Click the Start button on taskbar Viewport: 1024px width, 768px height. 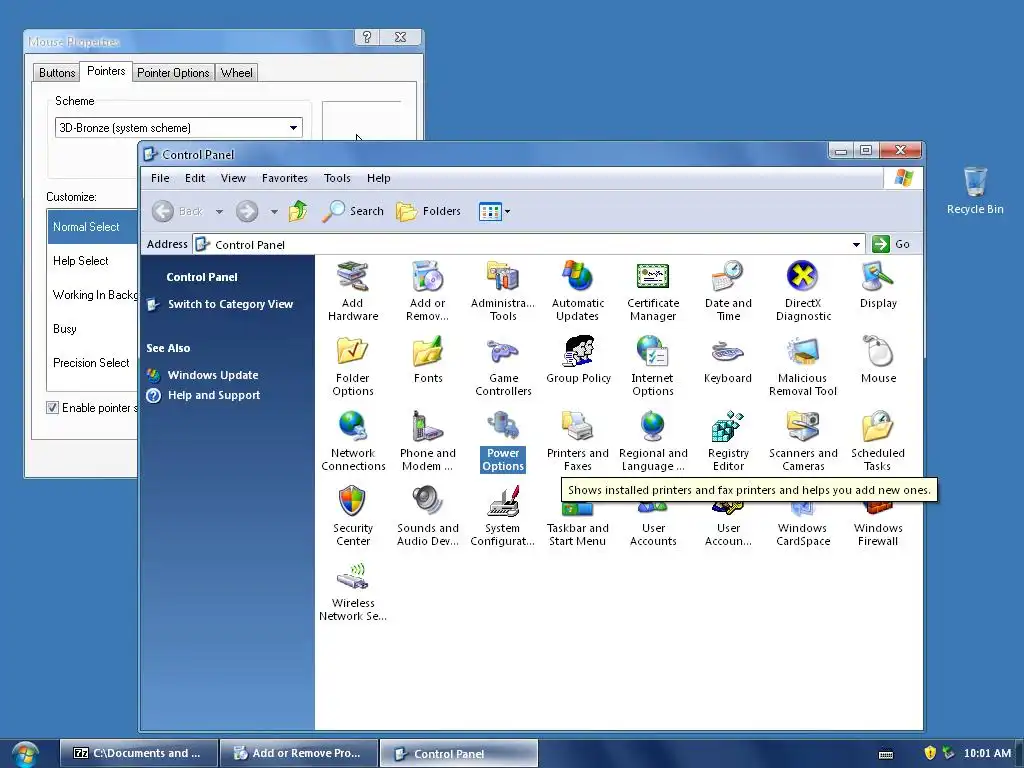pos(25,754)
